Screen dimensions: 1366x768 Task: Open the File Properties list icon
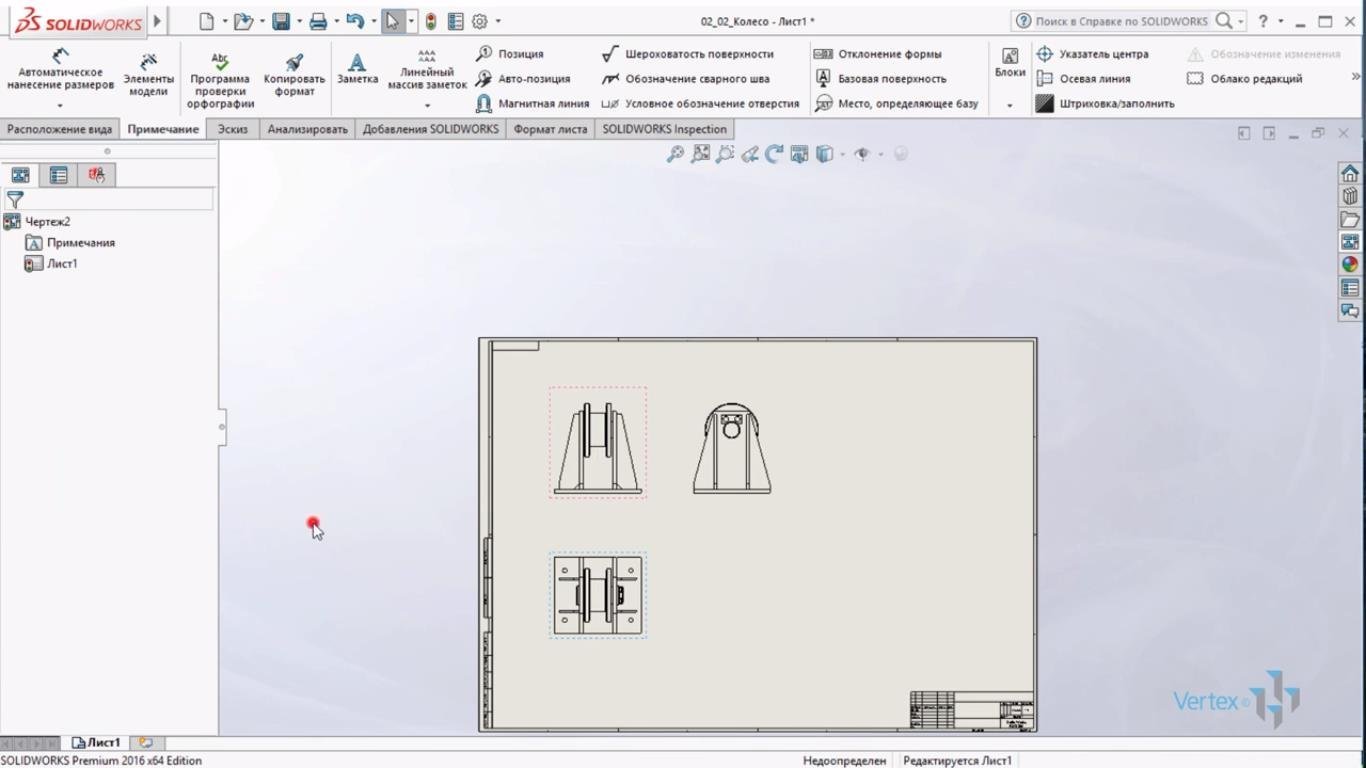(x=456, y=21)
